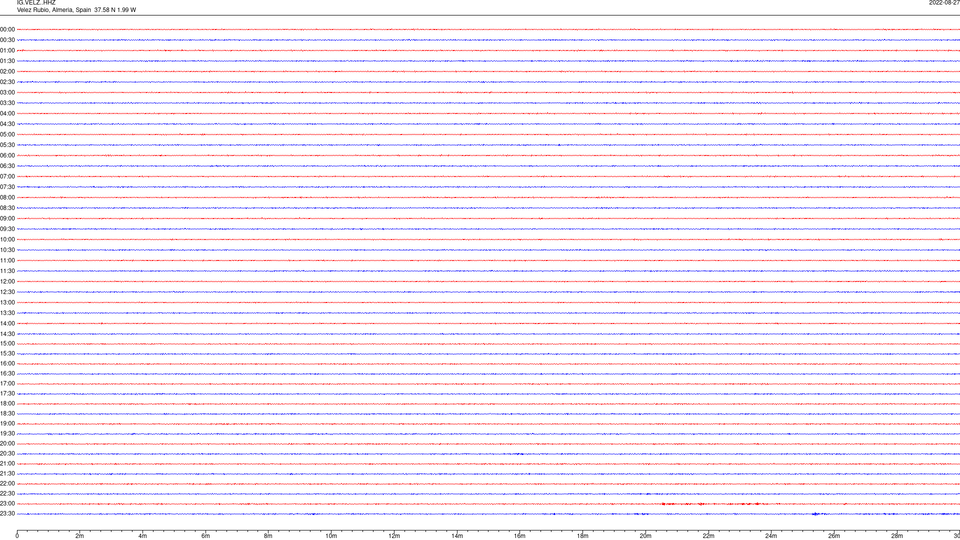Pick the 10:30 time label

pos(7,250)
